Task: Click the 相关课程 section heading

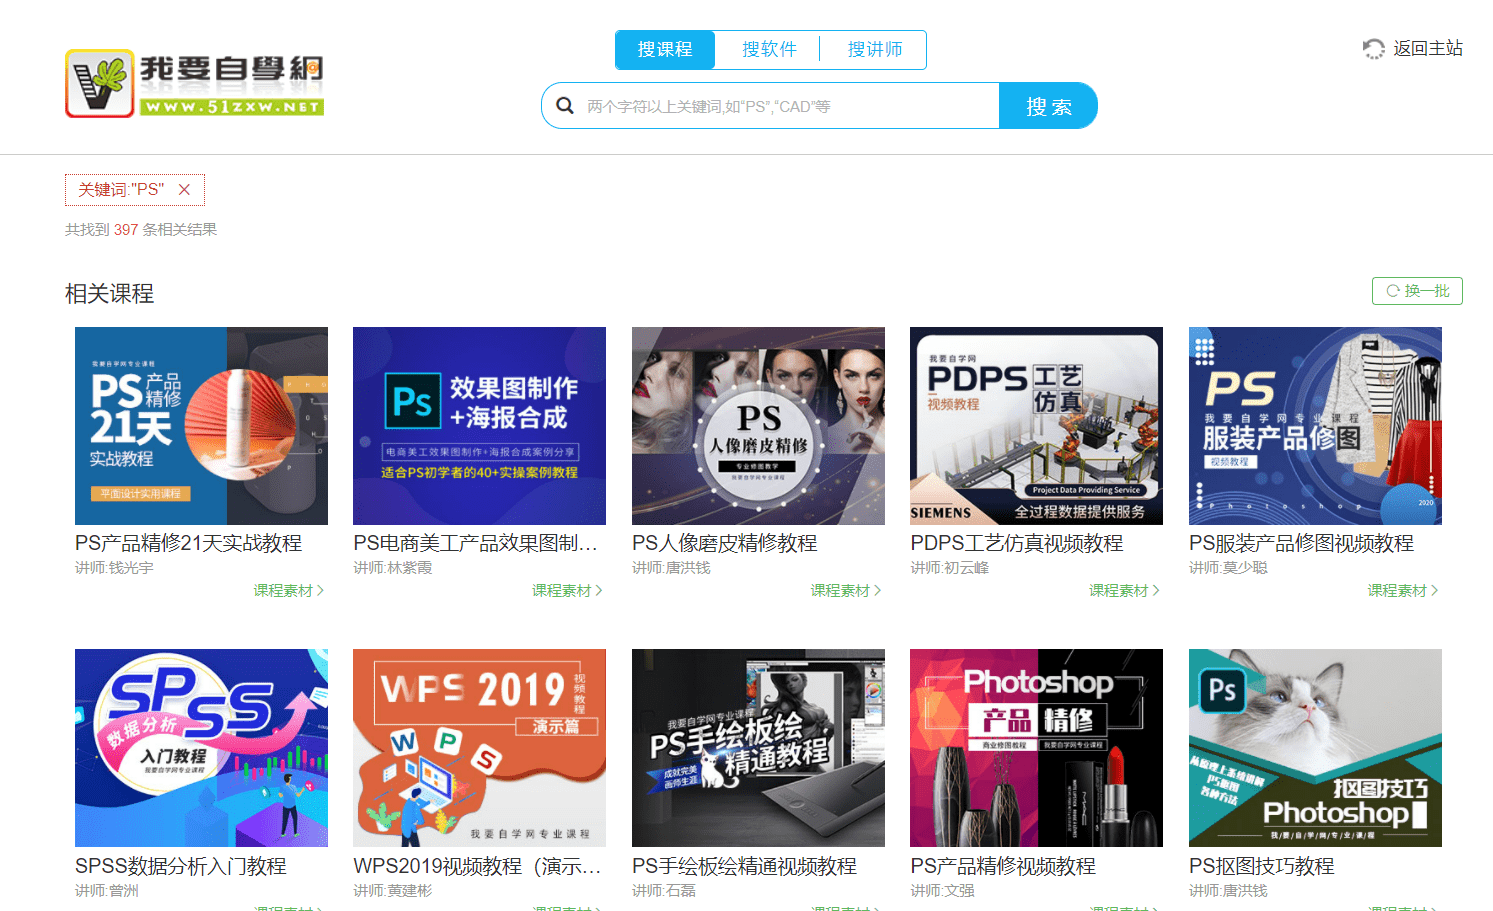Action: (110, 294)
